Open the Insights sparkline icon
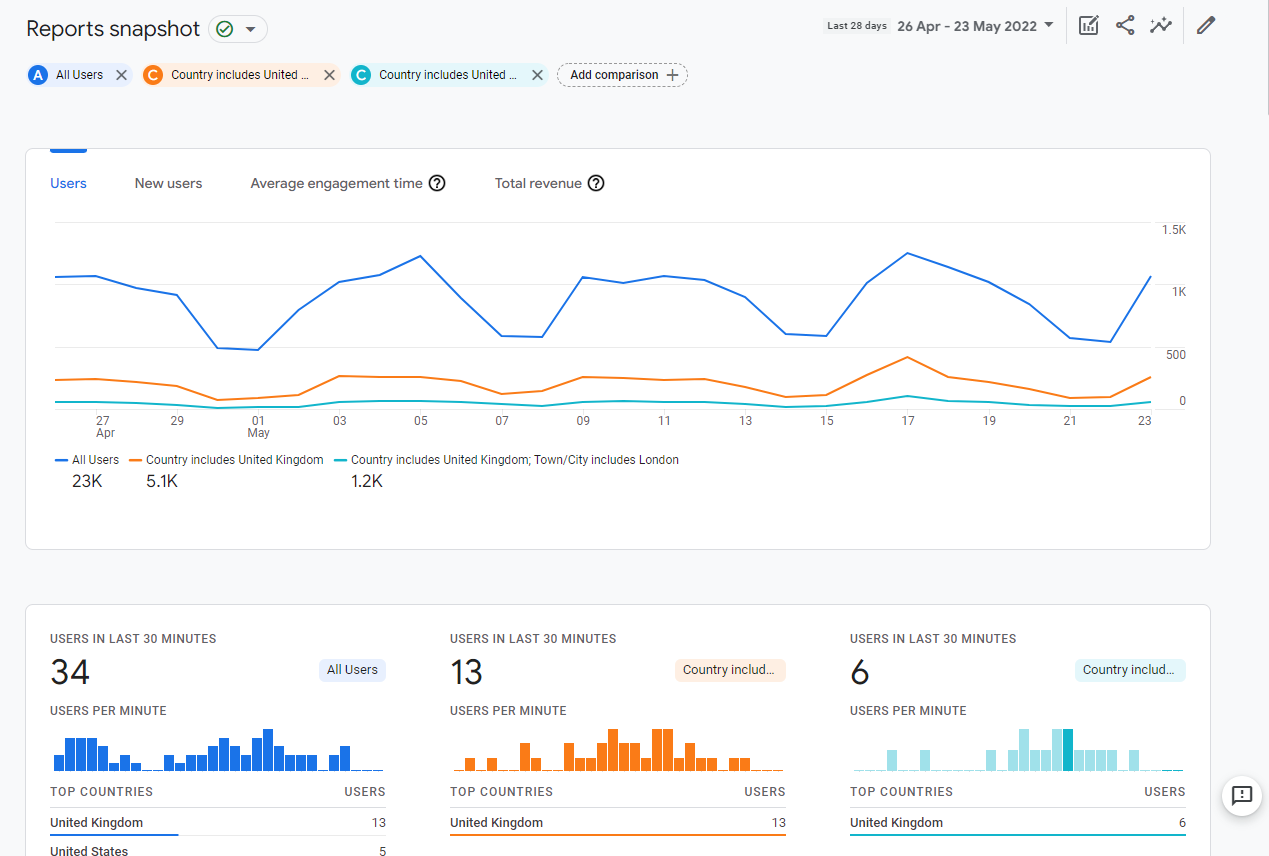Screen dimensions: 1269x856 [1160, 26]
